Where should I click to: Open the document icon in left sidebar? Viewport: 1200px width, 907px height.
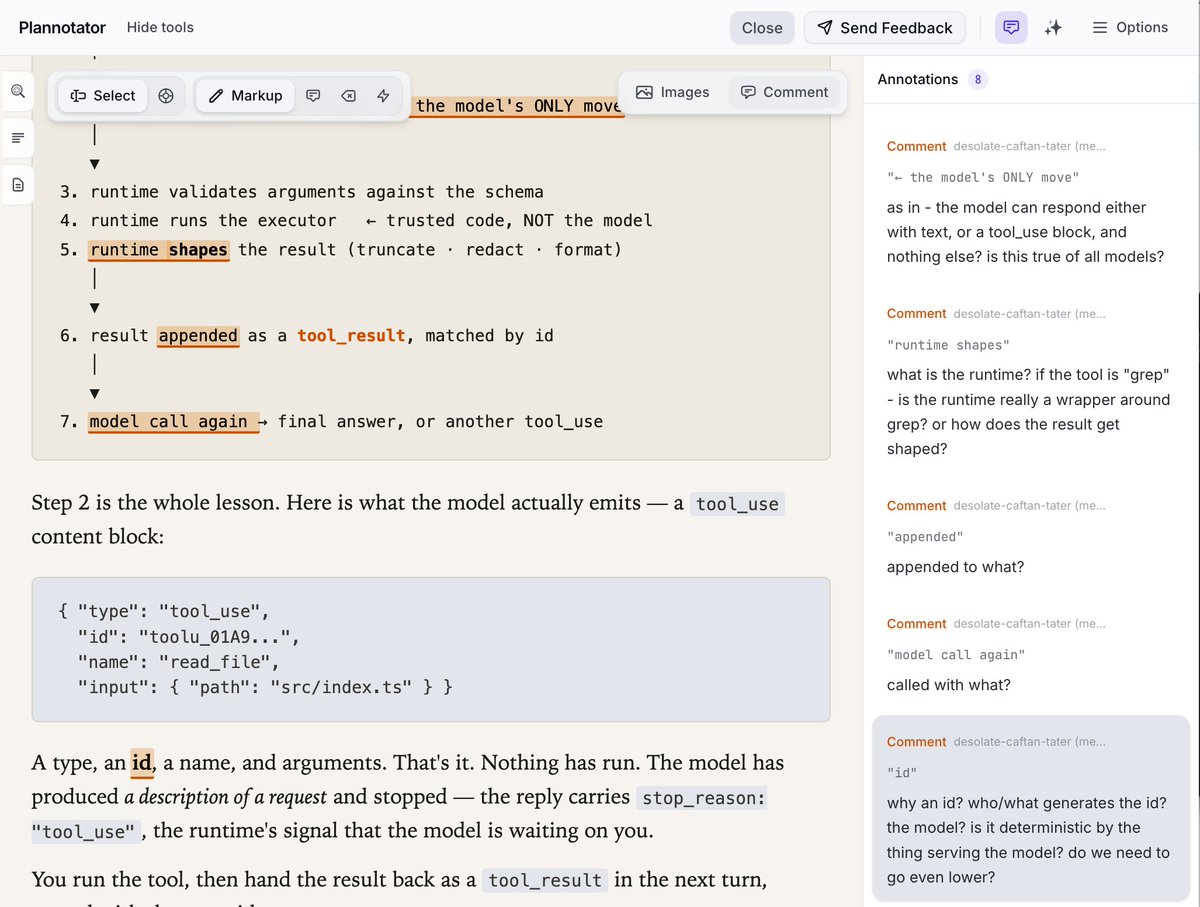click(x=17, y=185)
